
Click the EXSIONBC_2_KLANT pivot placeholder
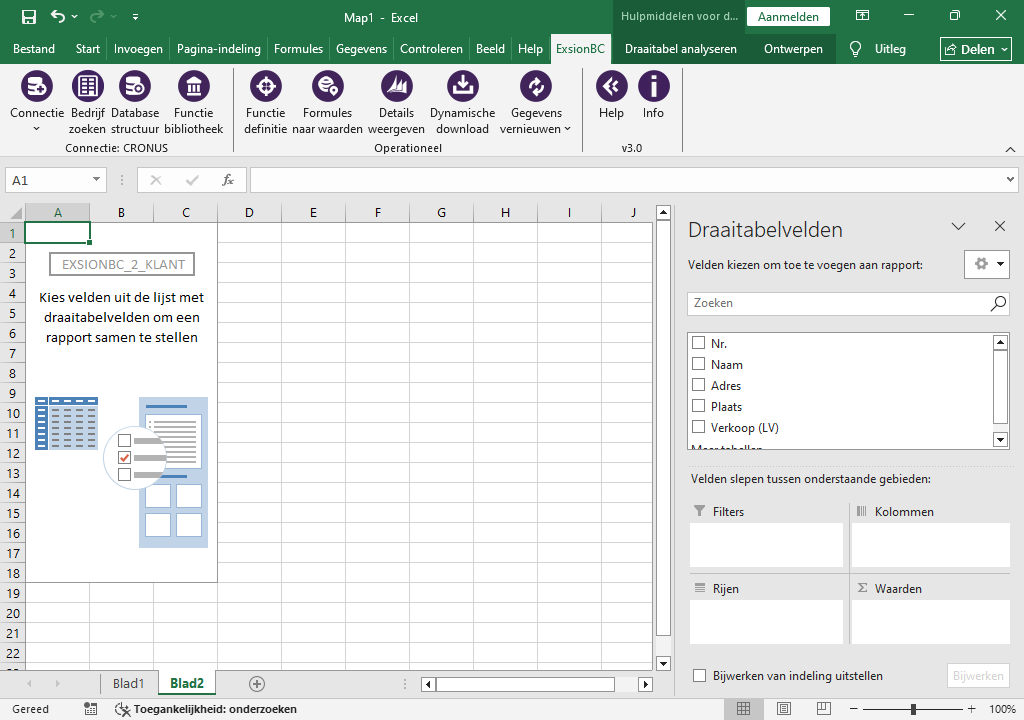122,265
